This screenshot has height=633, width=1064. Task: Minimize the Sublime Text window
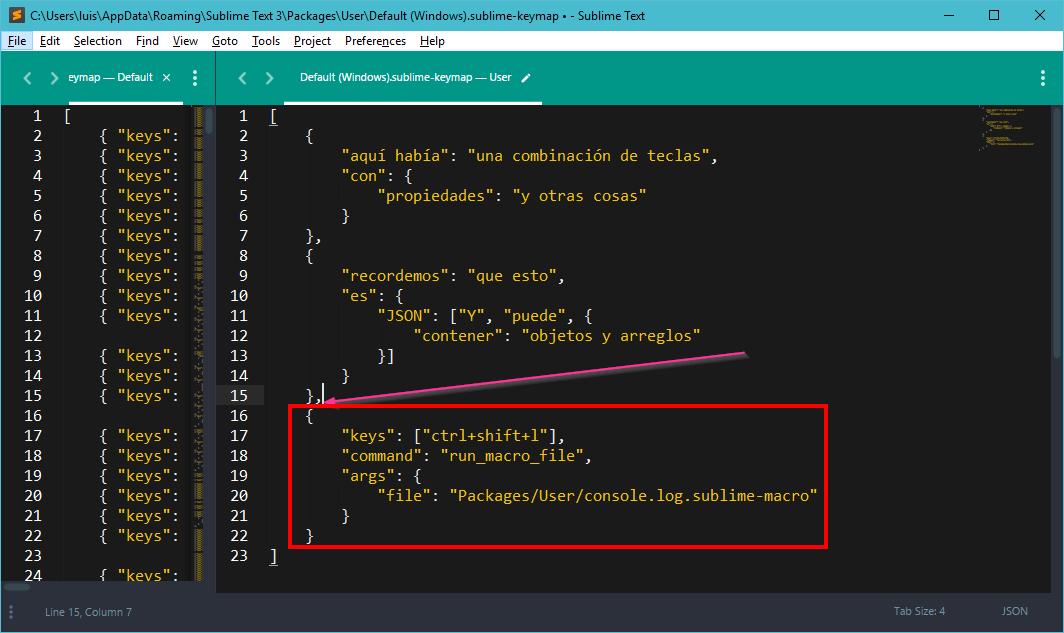949,15
